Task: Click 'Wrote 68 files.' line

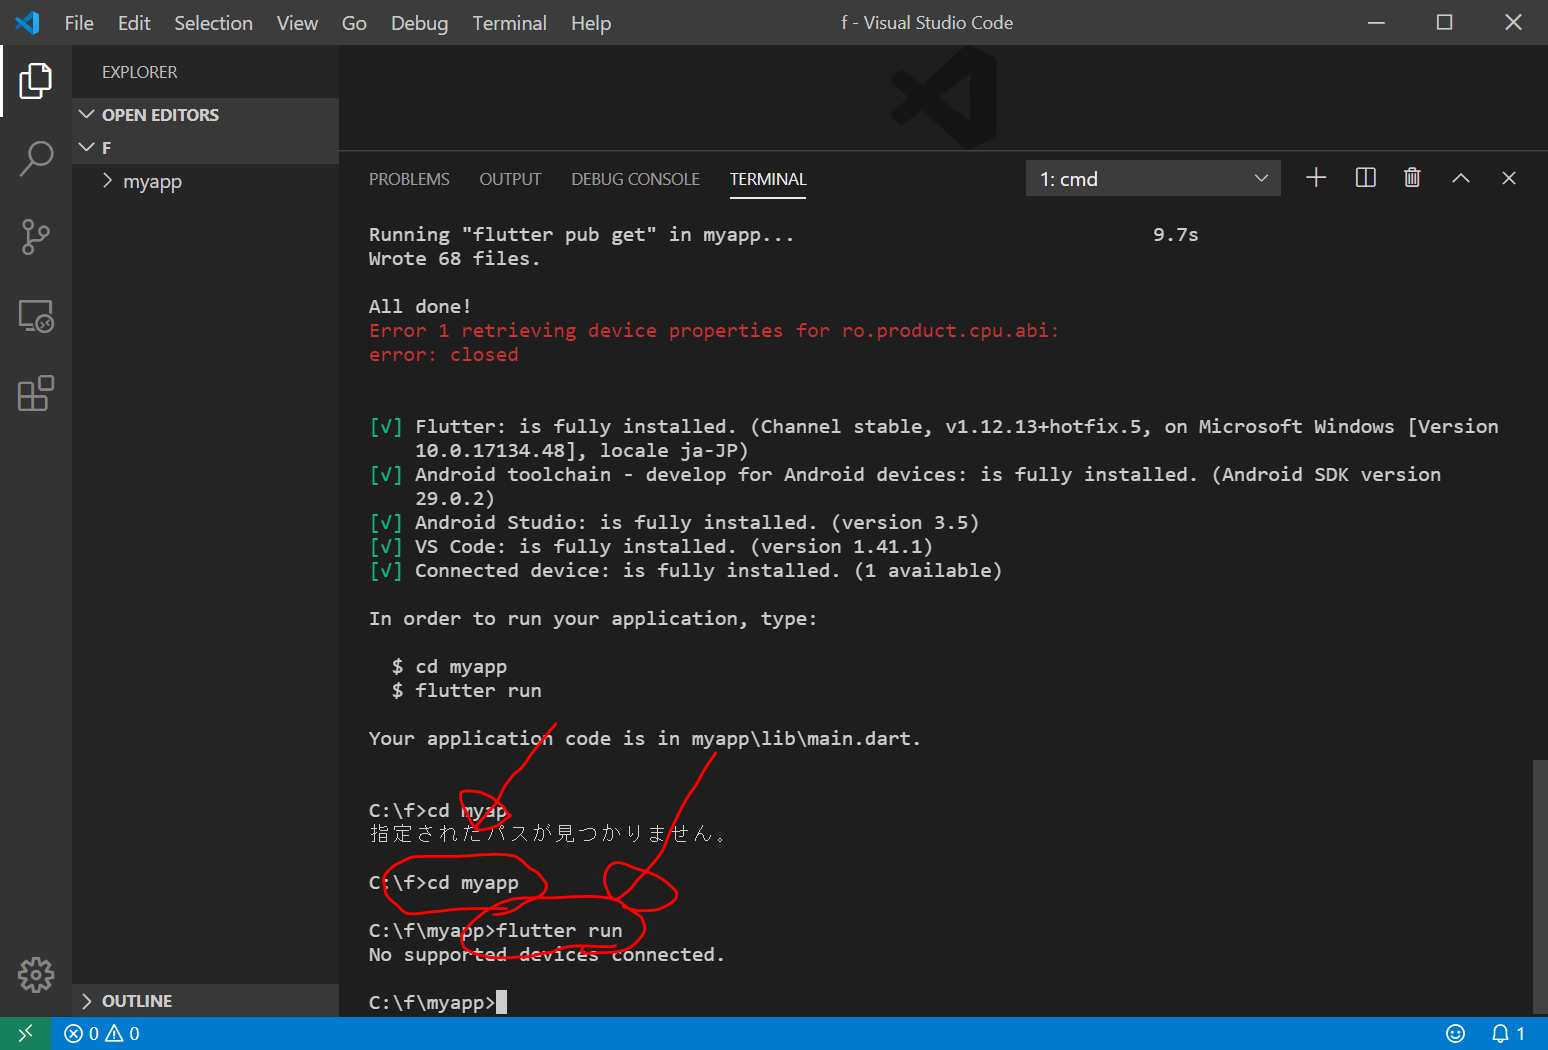Action: [454, 259]
